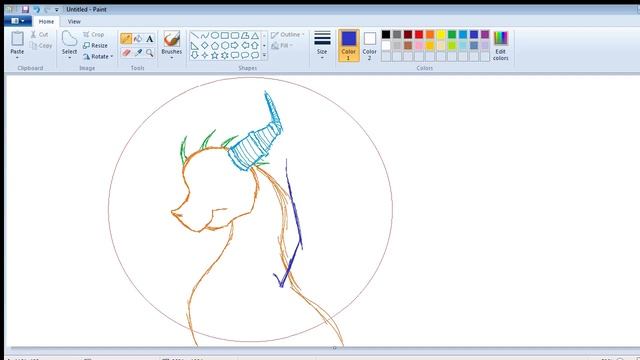Choose the Right triangle shape

pyautogui.click(x=195, y=46)
